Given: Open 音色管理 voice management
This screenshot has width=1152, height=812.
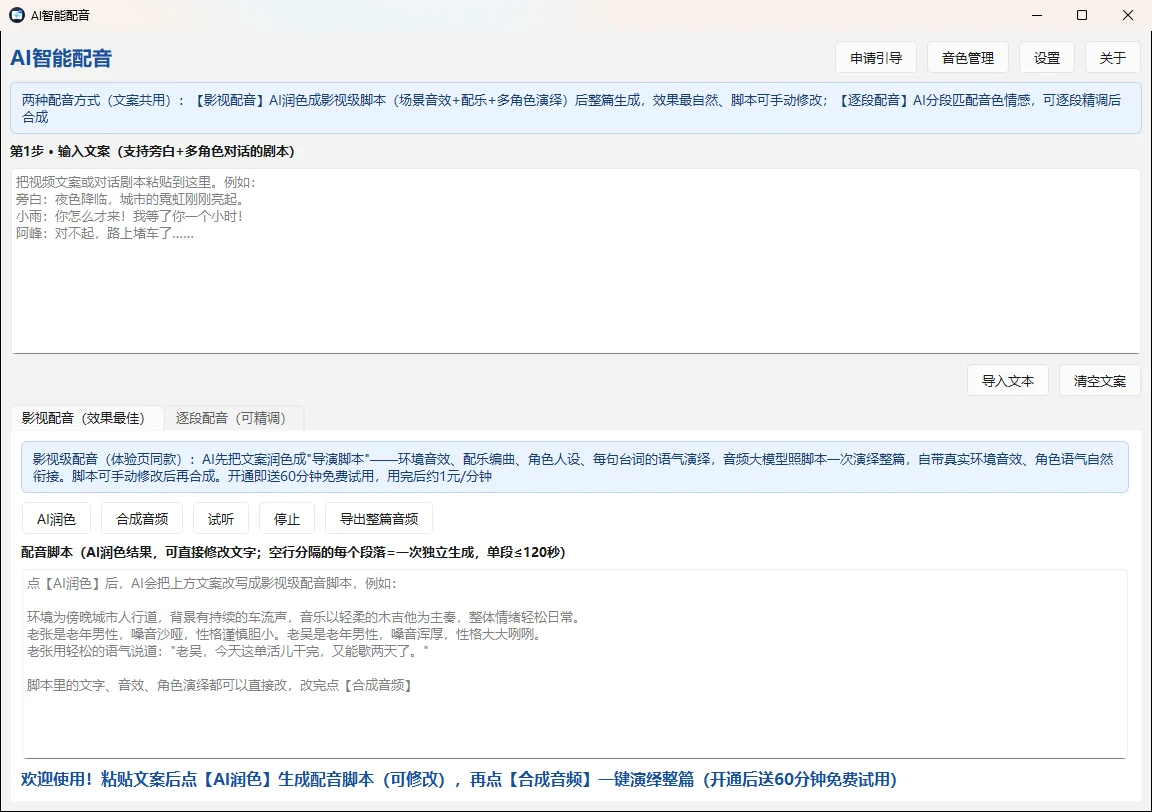Looking at the screenshot, I should click(968, 58).
